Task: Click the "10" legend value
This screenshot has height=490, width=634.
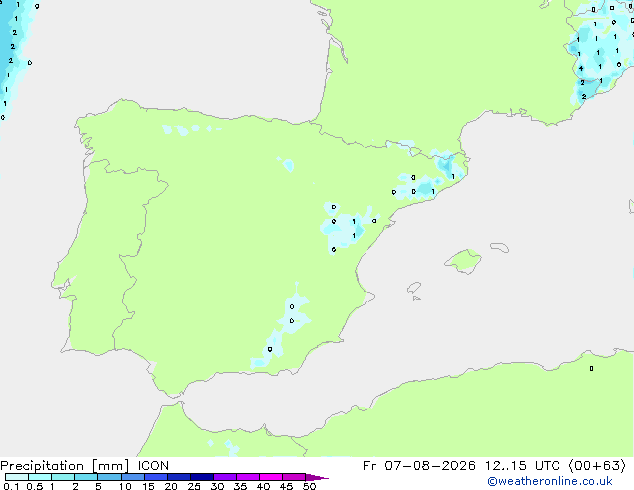Action: pyautogui.click(x=125, y=486)
